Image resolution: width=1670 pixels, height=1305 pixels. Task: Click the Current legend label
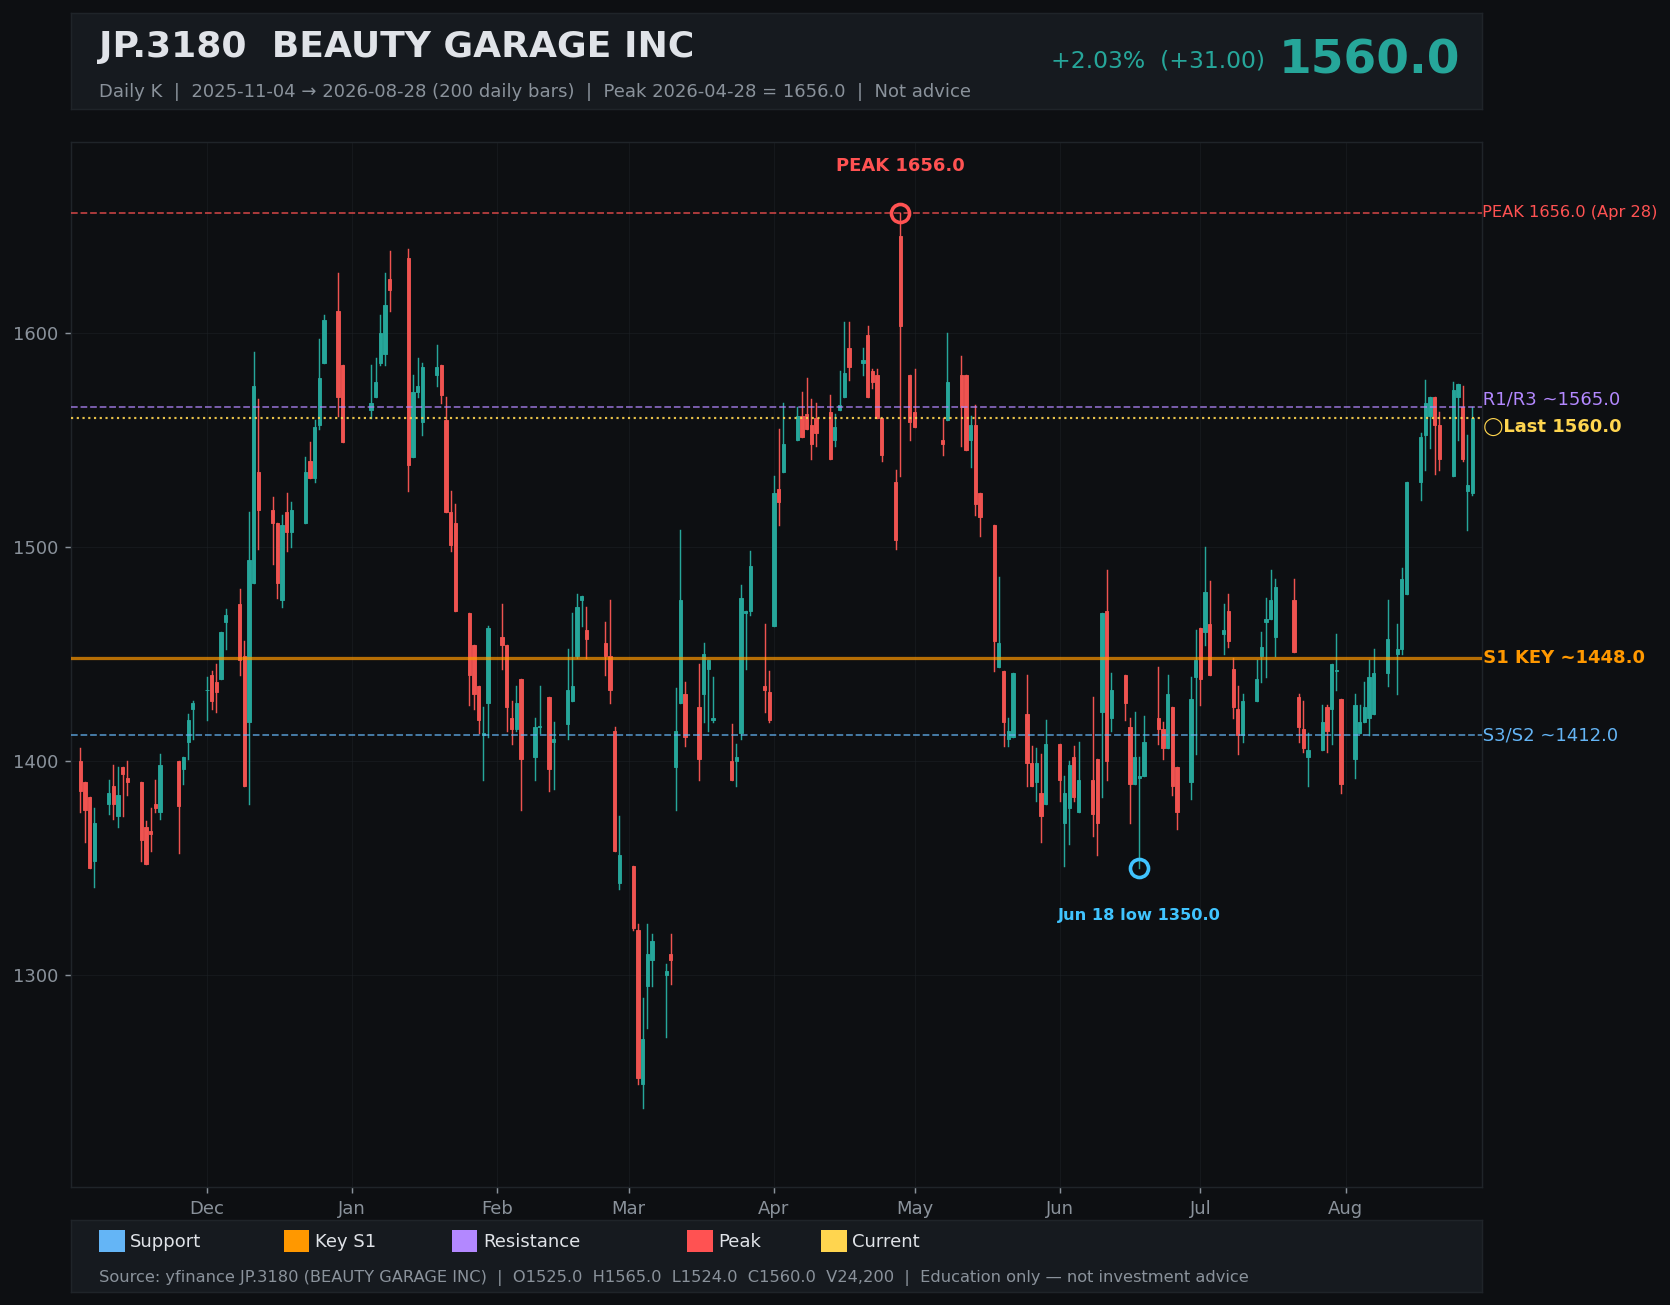886,1241
